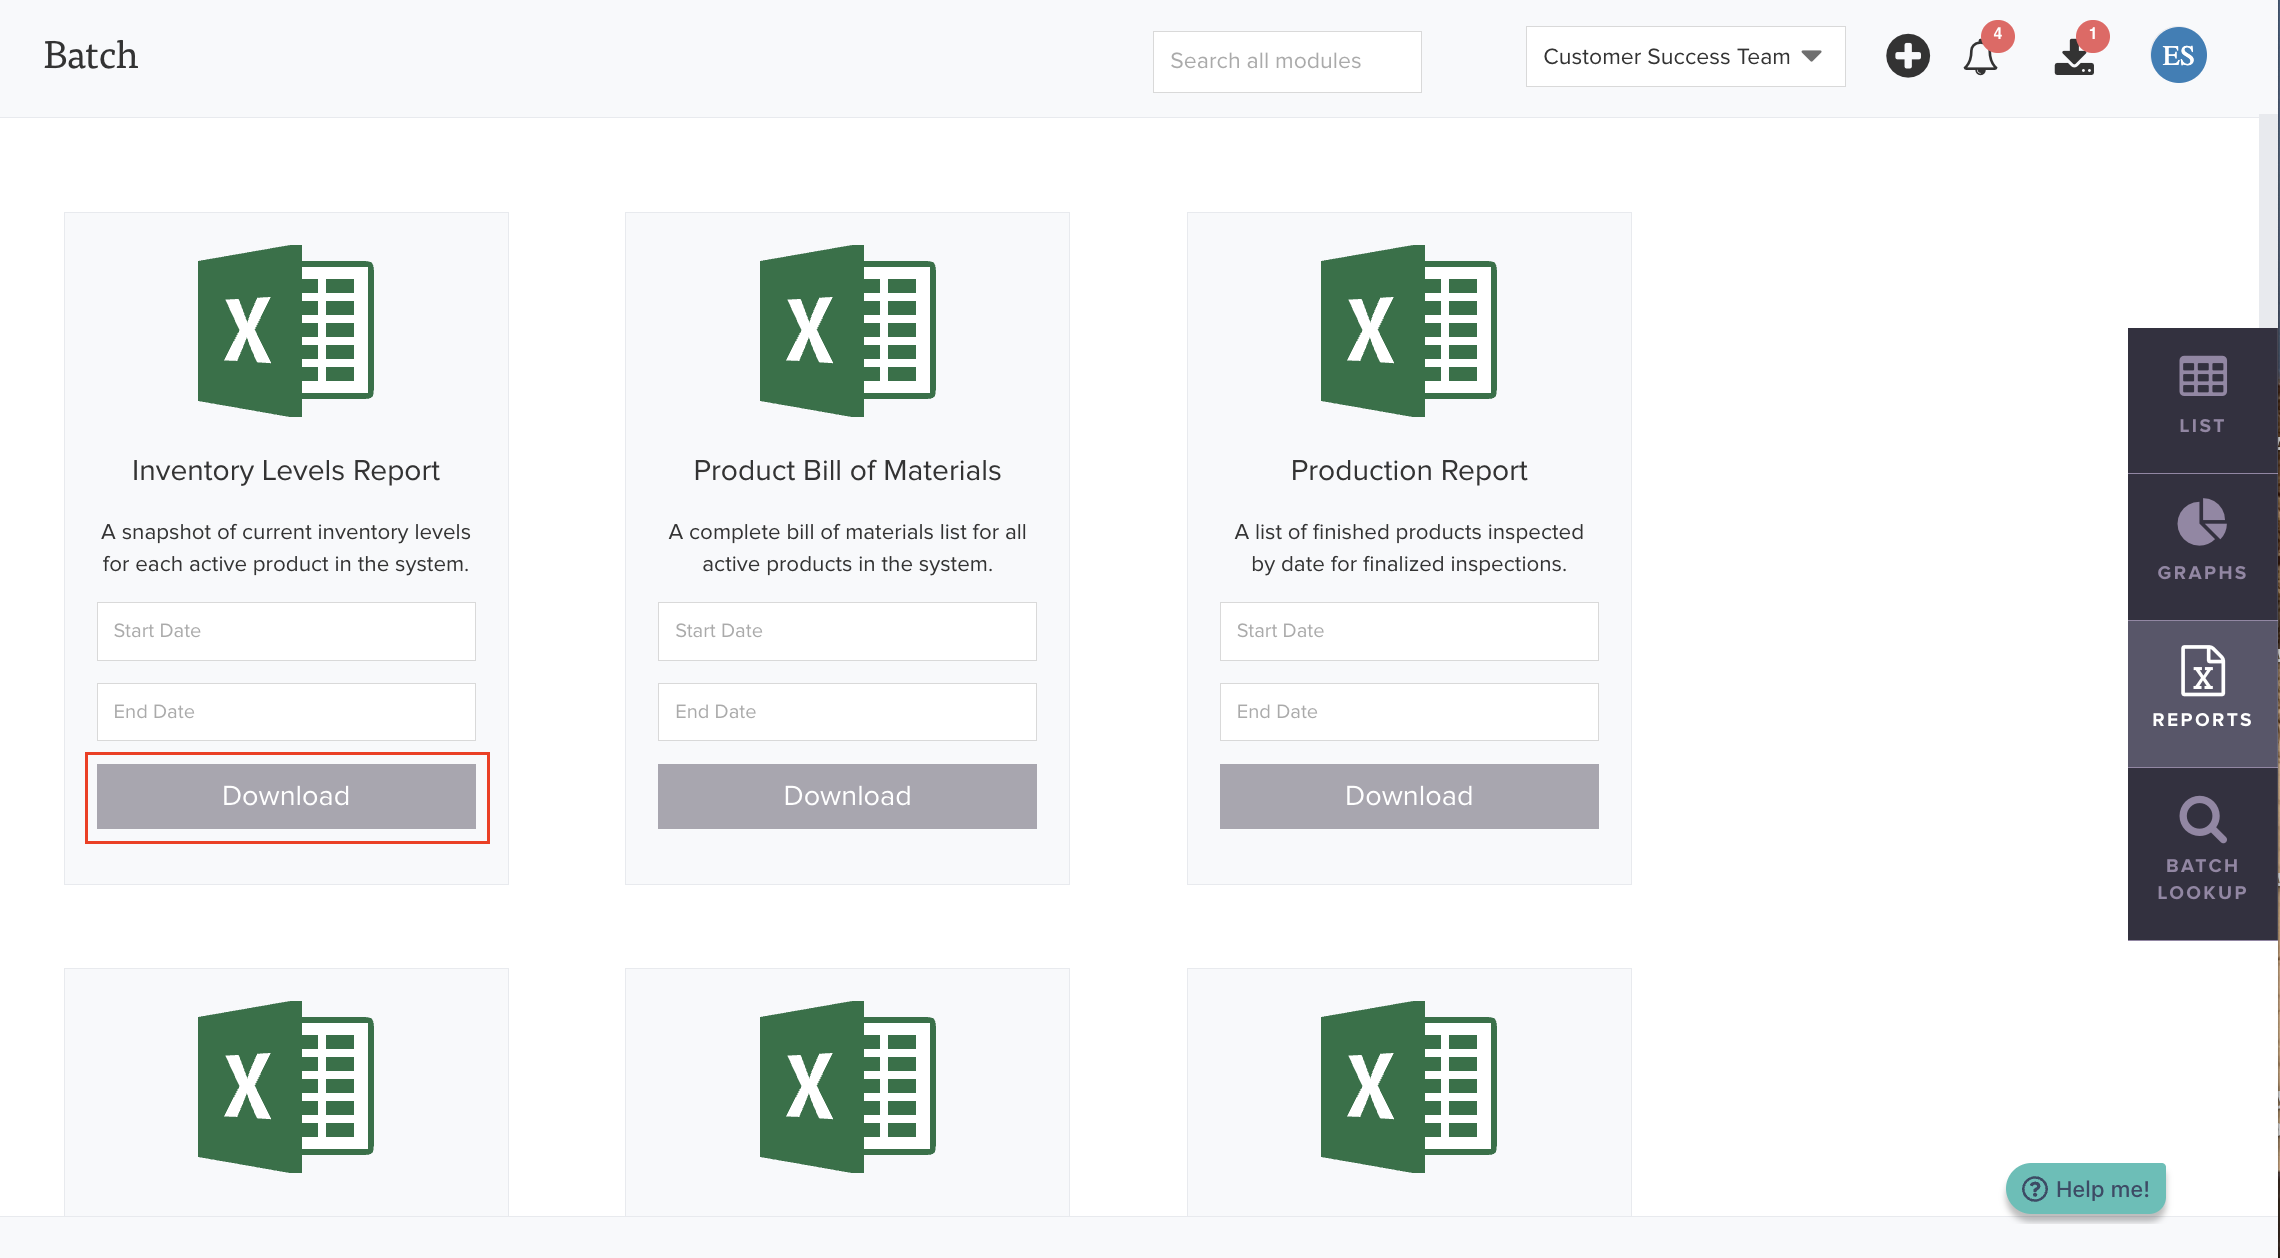
Task: Open the downloads tray icon
Action: point(2074,58)
